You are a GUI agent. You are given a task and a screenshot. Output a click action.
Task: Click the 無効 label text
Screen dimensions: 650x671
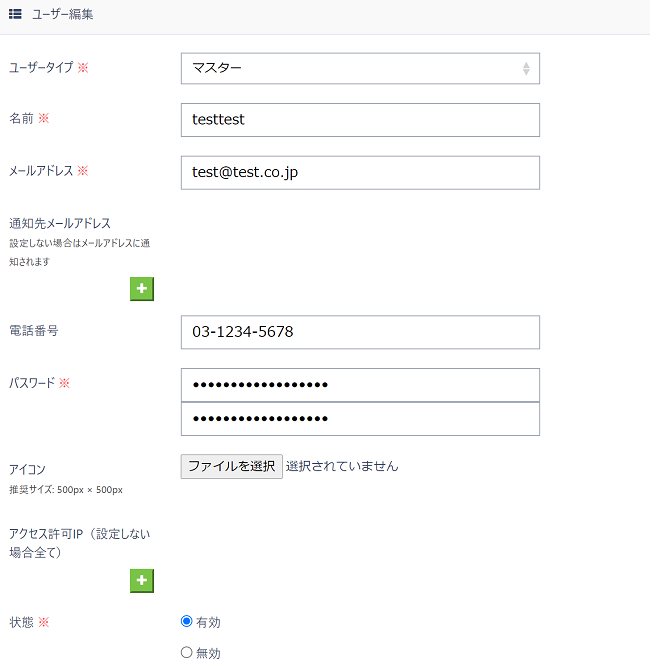(x=208, y=653)
